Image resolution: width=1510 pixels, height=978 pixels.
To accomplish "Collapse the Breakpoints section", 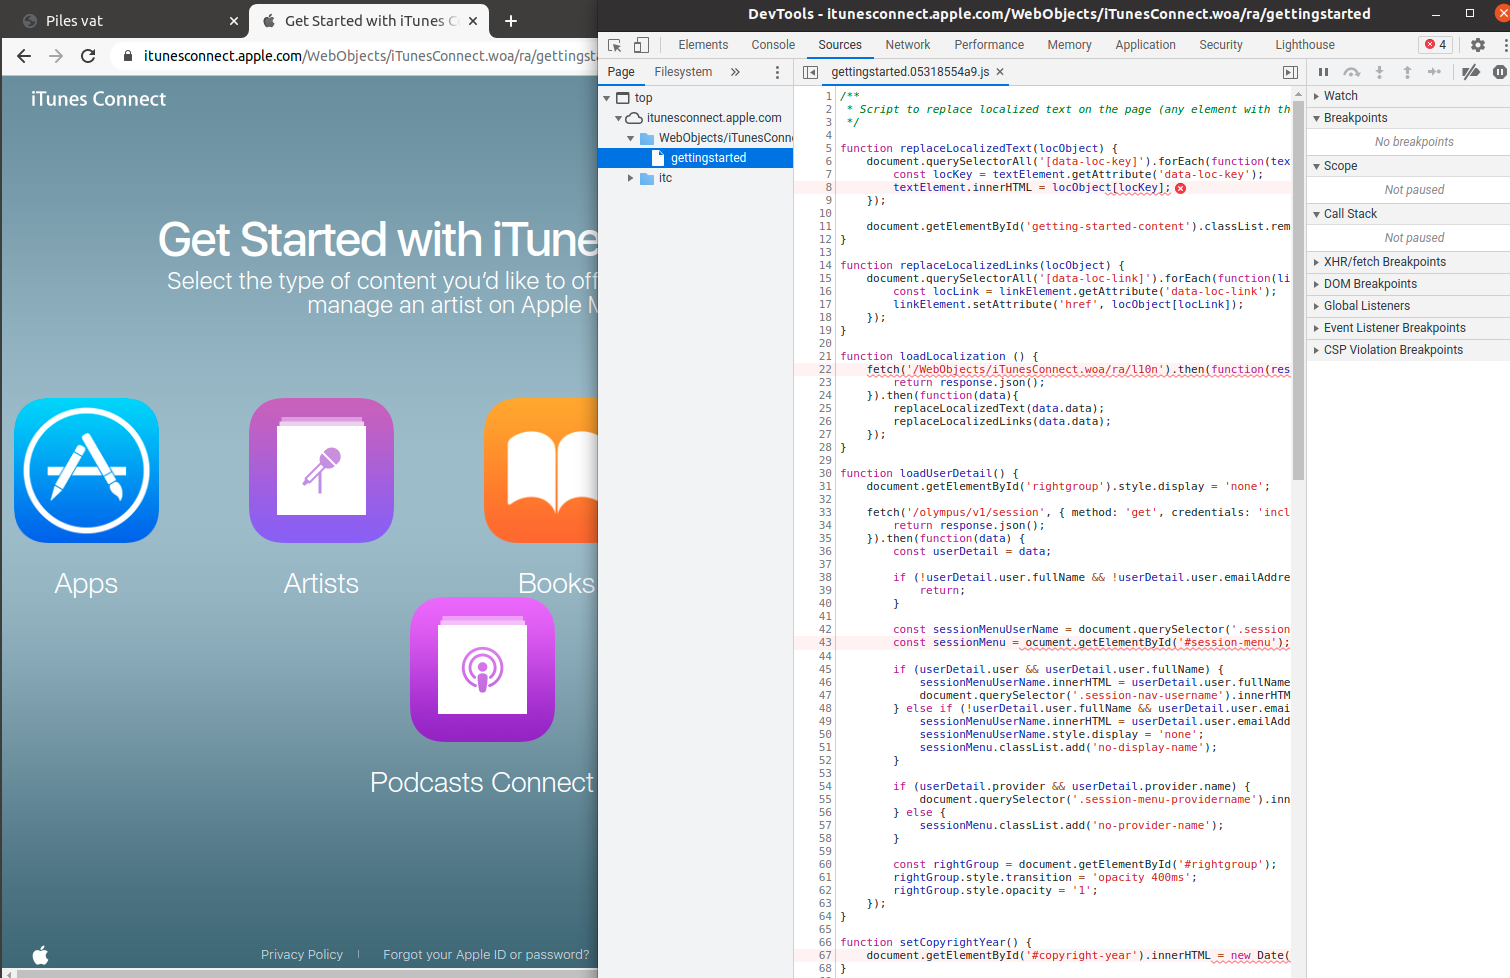I will [1408, 118].
